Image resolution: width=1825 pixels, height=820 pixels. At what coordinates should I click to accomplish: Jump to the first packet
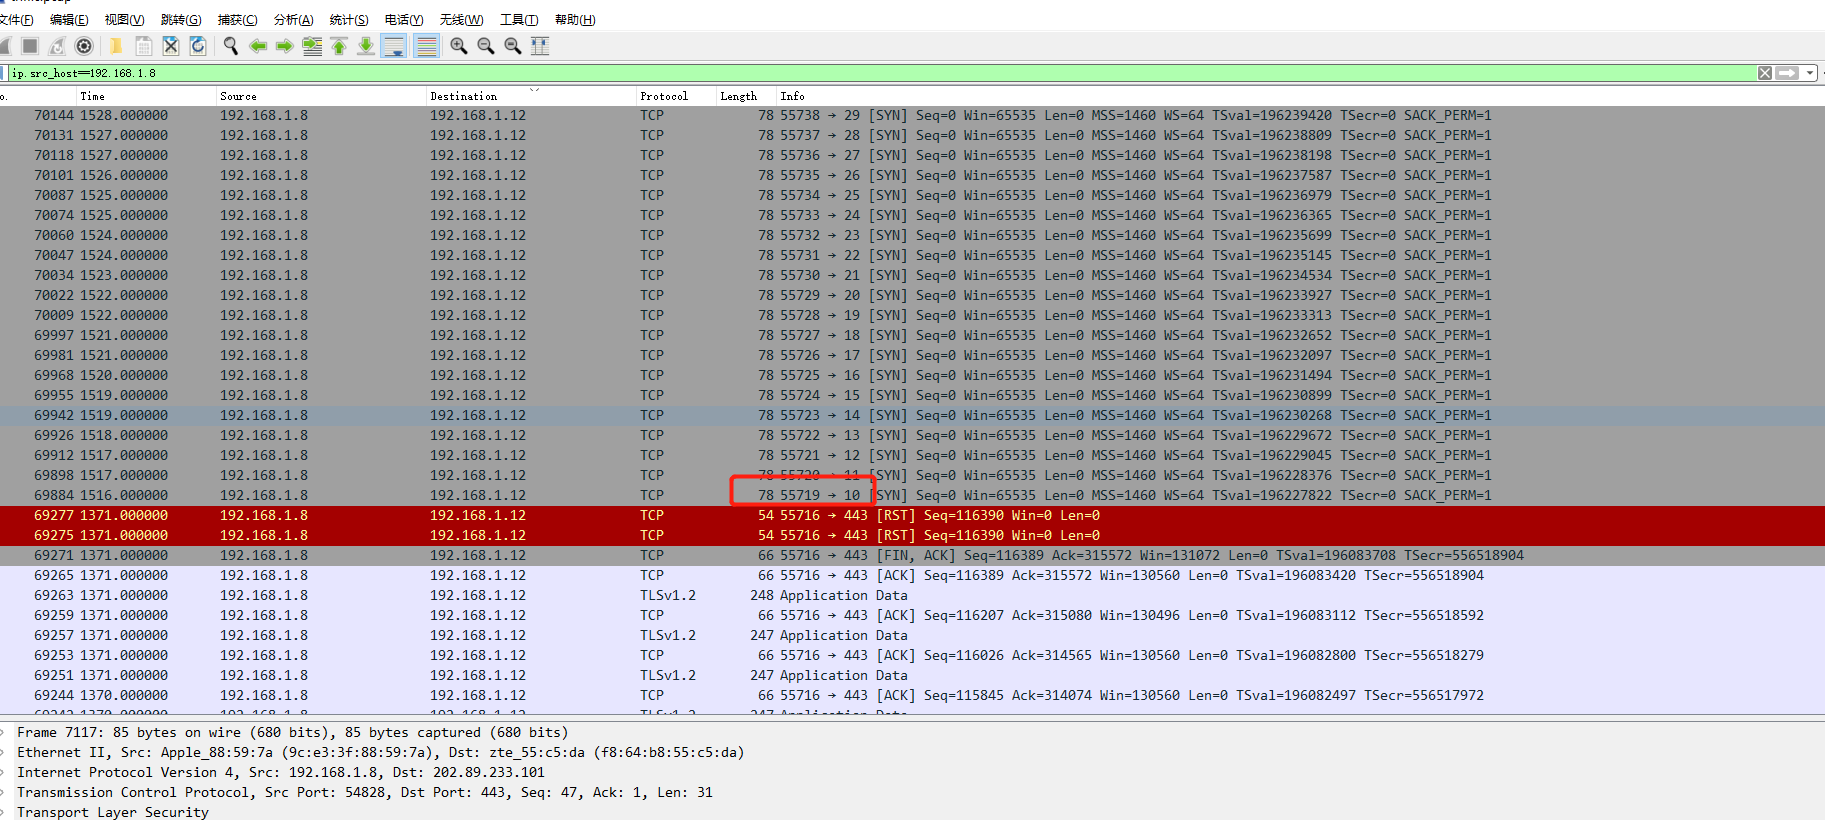[339, 46]
